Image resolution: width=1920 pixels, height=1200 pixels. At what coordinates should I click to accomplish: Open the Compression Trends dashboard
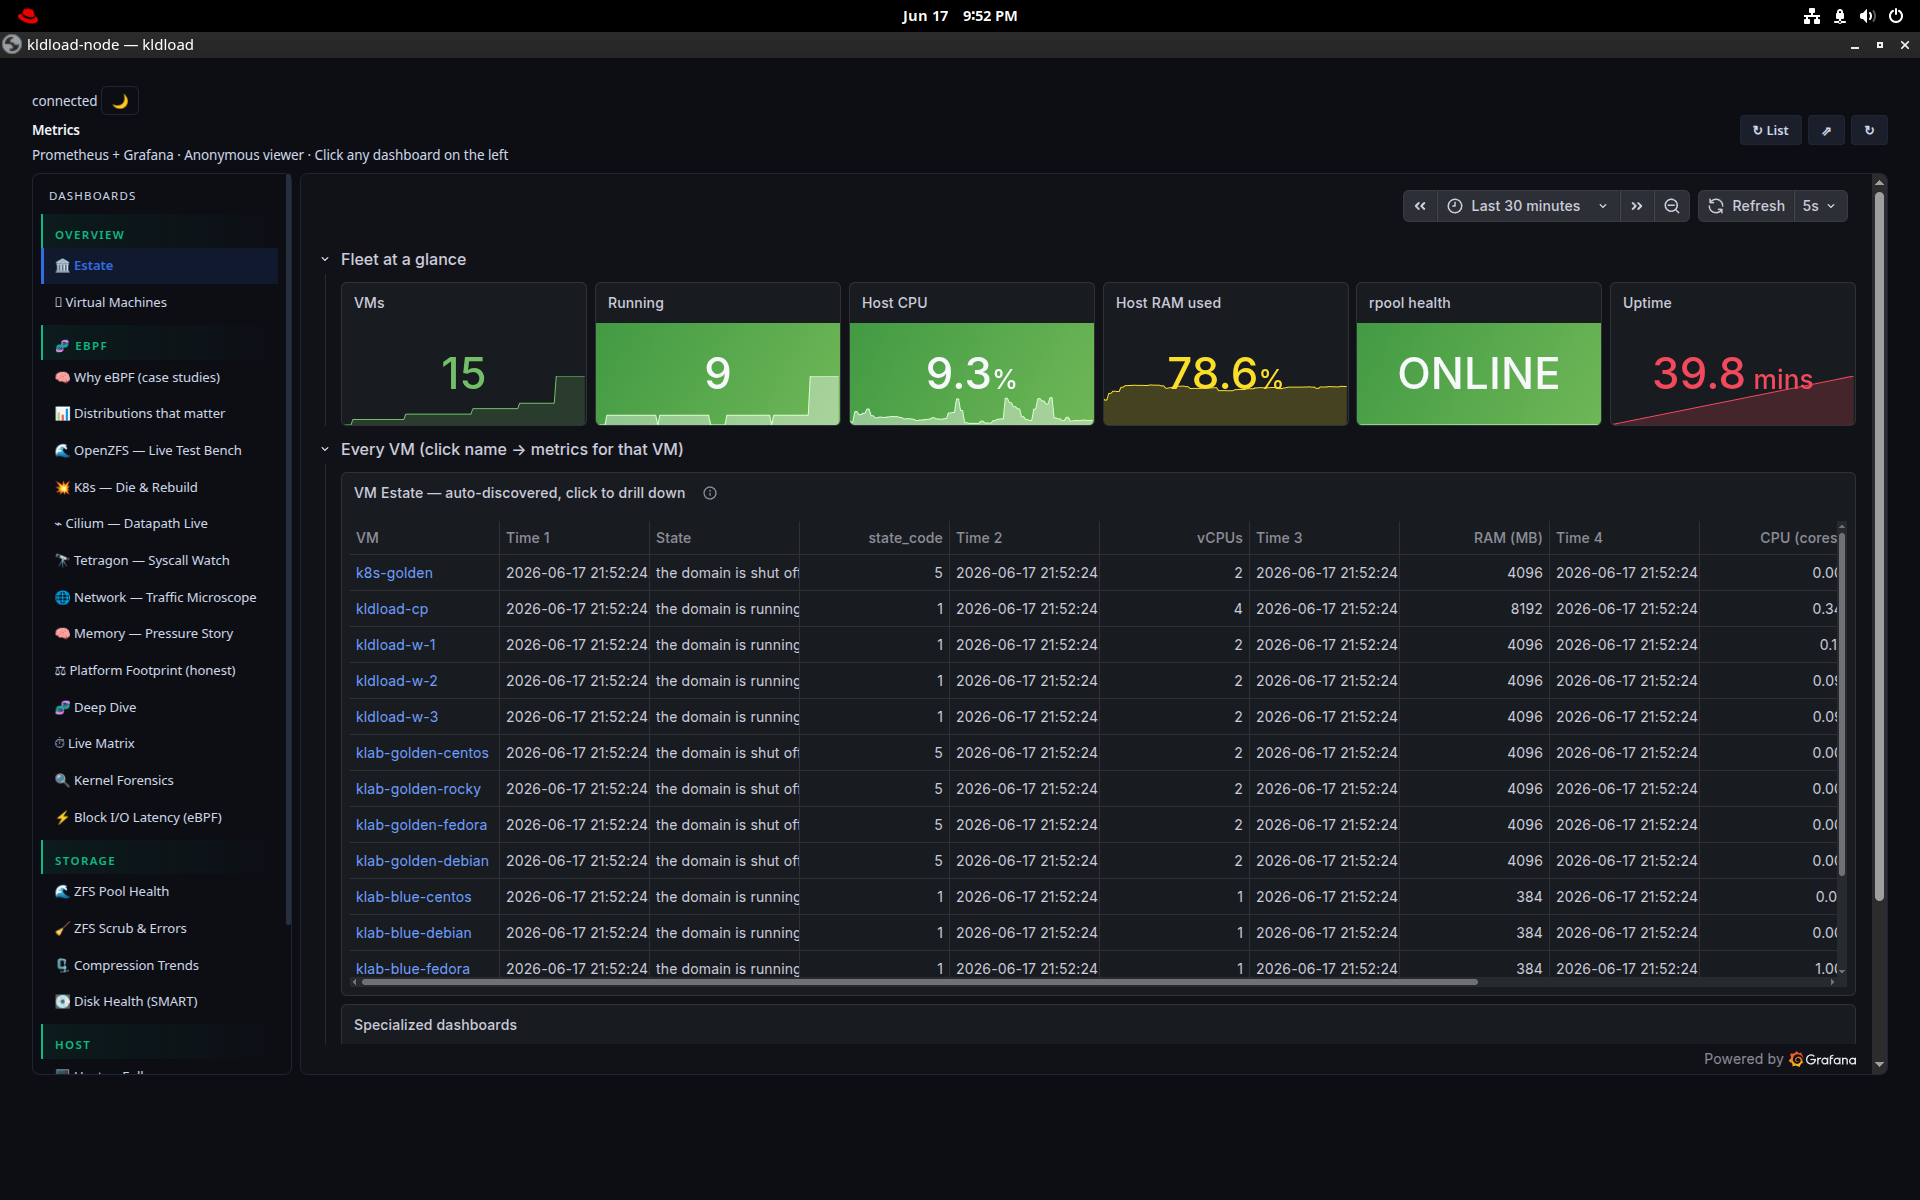click(x=160, y=966)
